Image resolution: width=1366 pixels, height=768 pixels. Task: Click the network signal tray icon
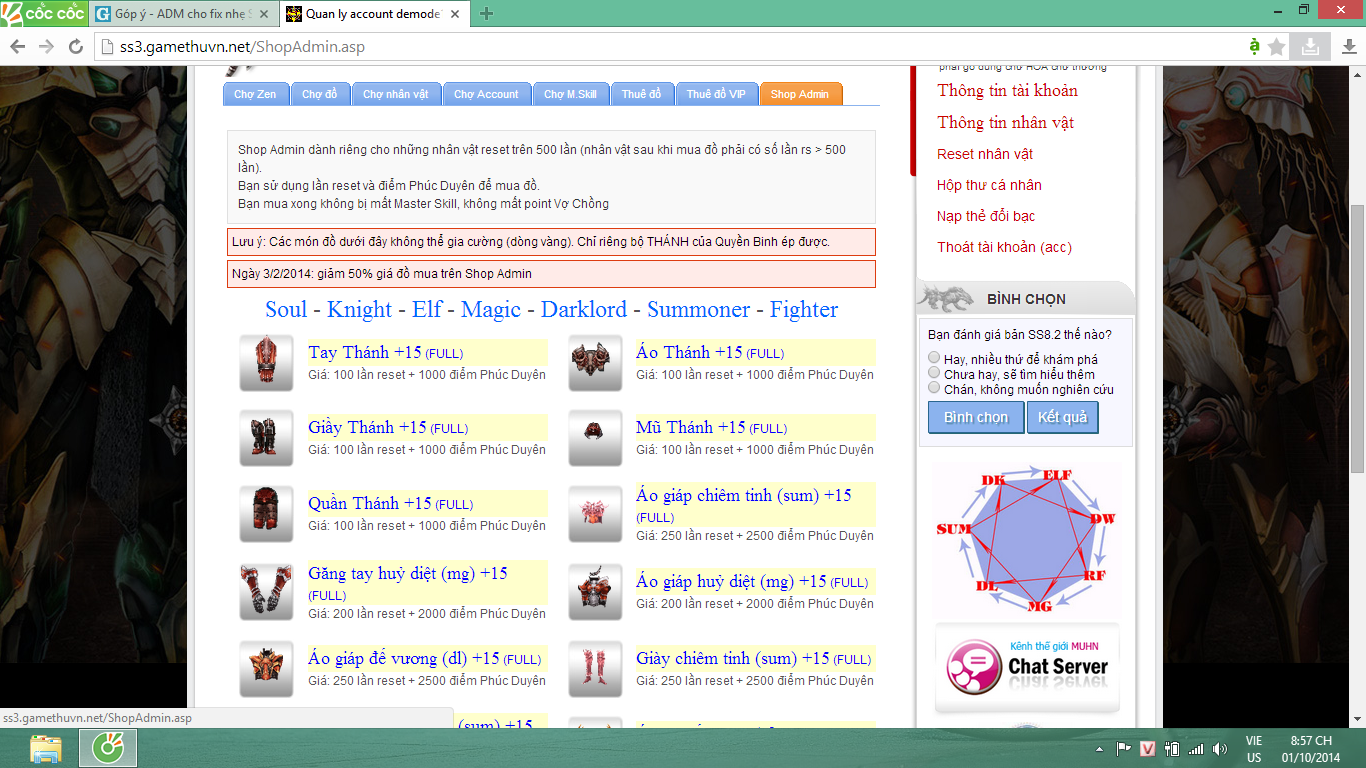[1196, 749]
